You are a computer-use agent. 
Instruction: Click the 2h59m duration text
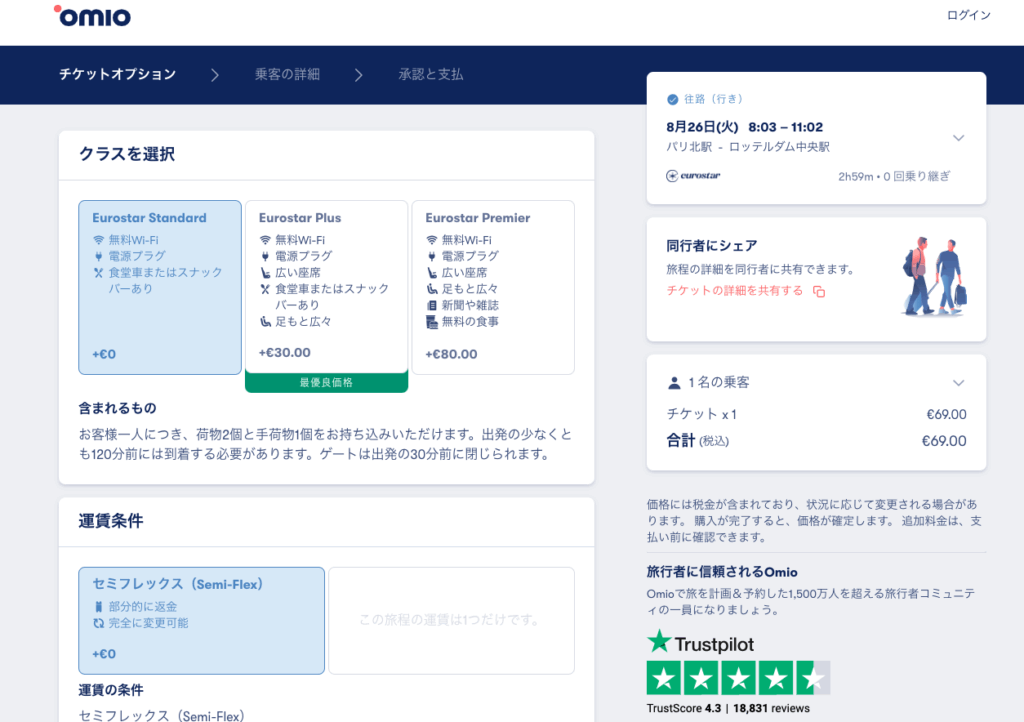click(x=856, y=177)
